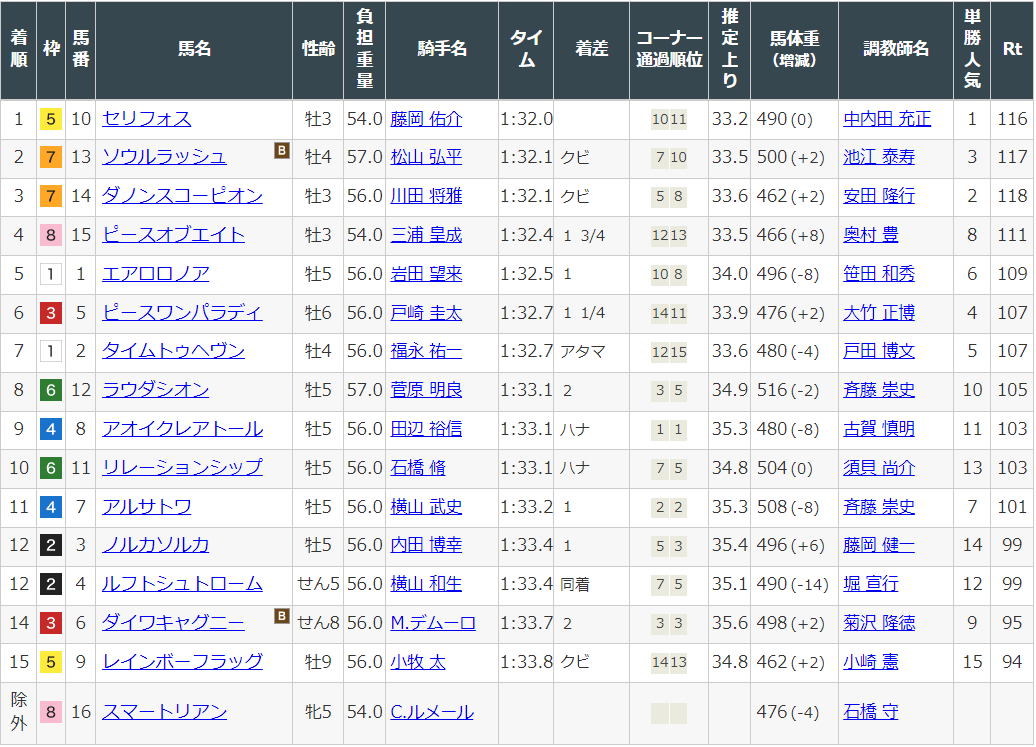Open horse page for ピースオブエイト
1036x747 pixels.
pyautogui.click(x=173, y=235)
